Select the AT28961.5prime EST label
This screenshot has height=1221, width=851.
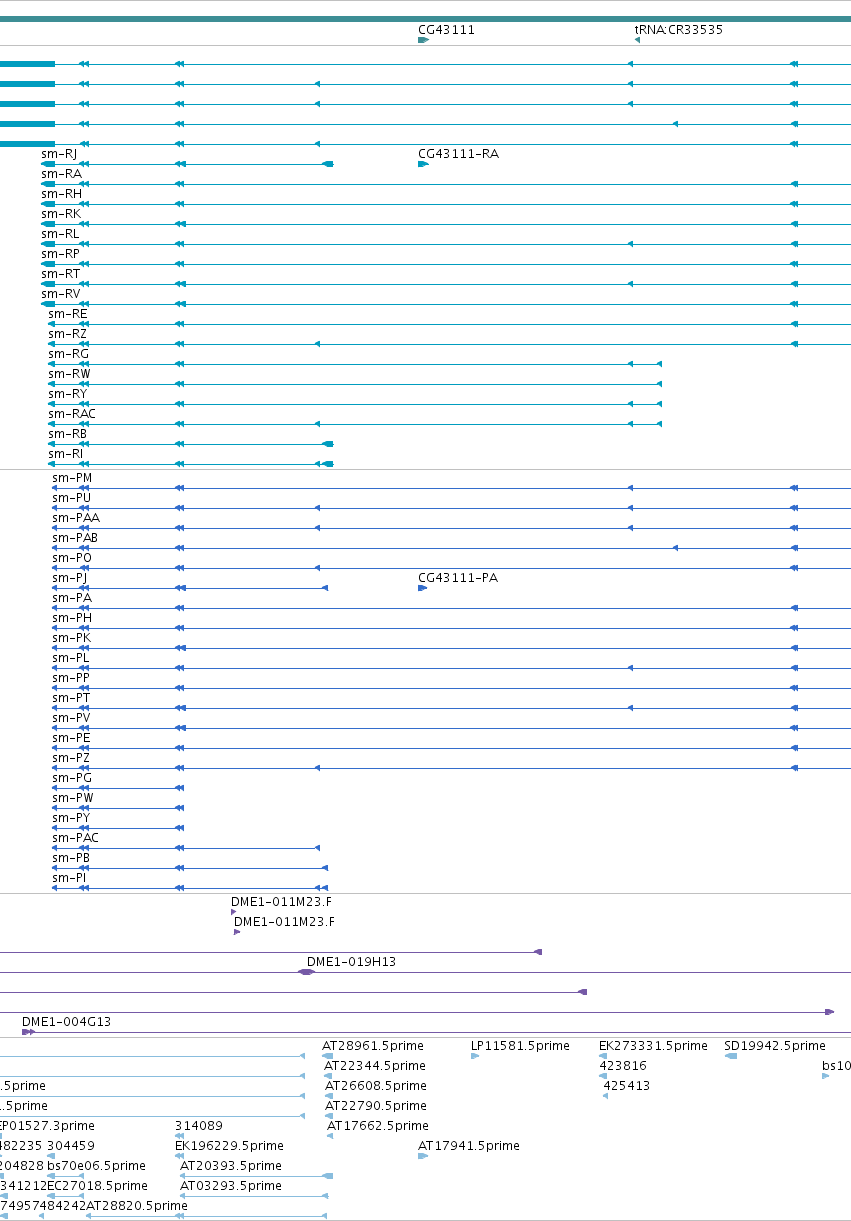(x=373, y=1046)
